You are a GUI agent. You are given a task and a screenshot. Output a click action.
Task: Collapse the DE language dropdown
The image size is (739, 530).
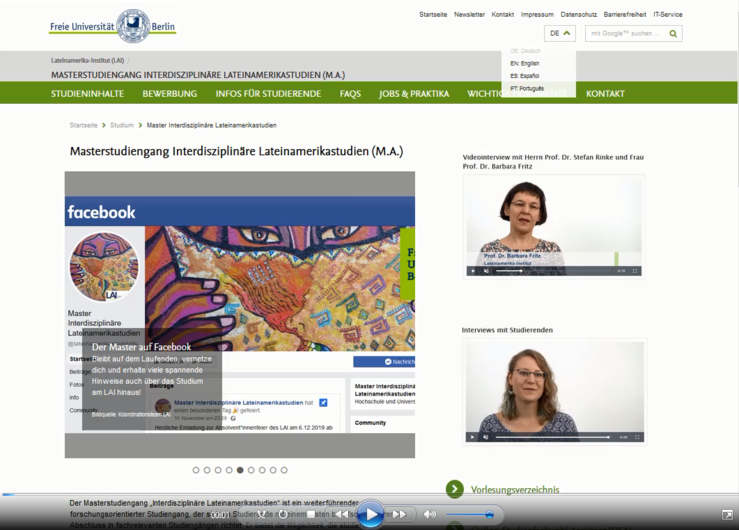559,33
